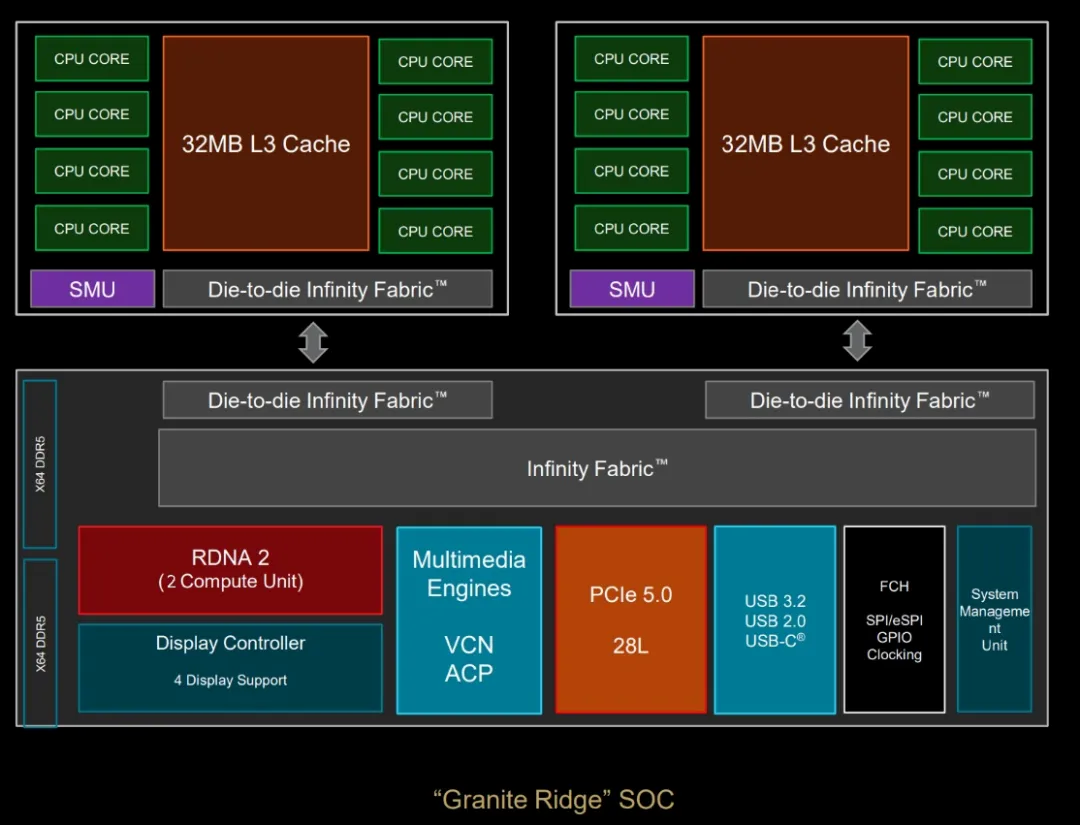Select the USB 3.2 / USB 2.0 / USB-C block
This screenshot has height=825, width=1080.
click(775, 620)
